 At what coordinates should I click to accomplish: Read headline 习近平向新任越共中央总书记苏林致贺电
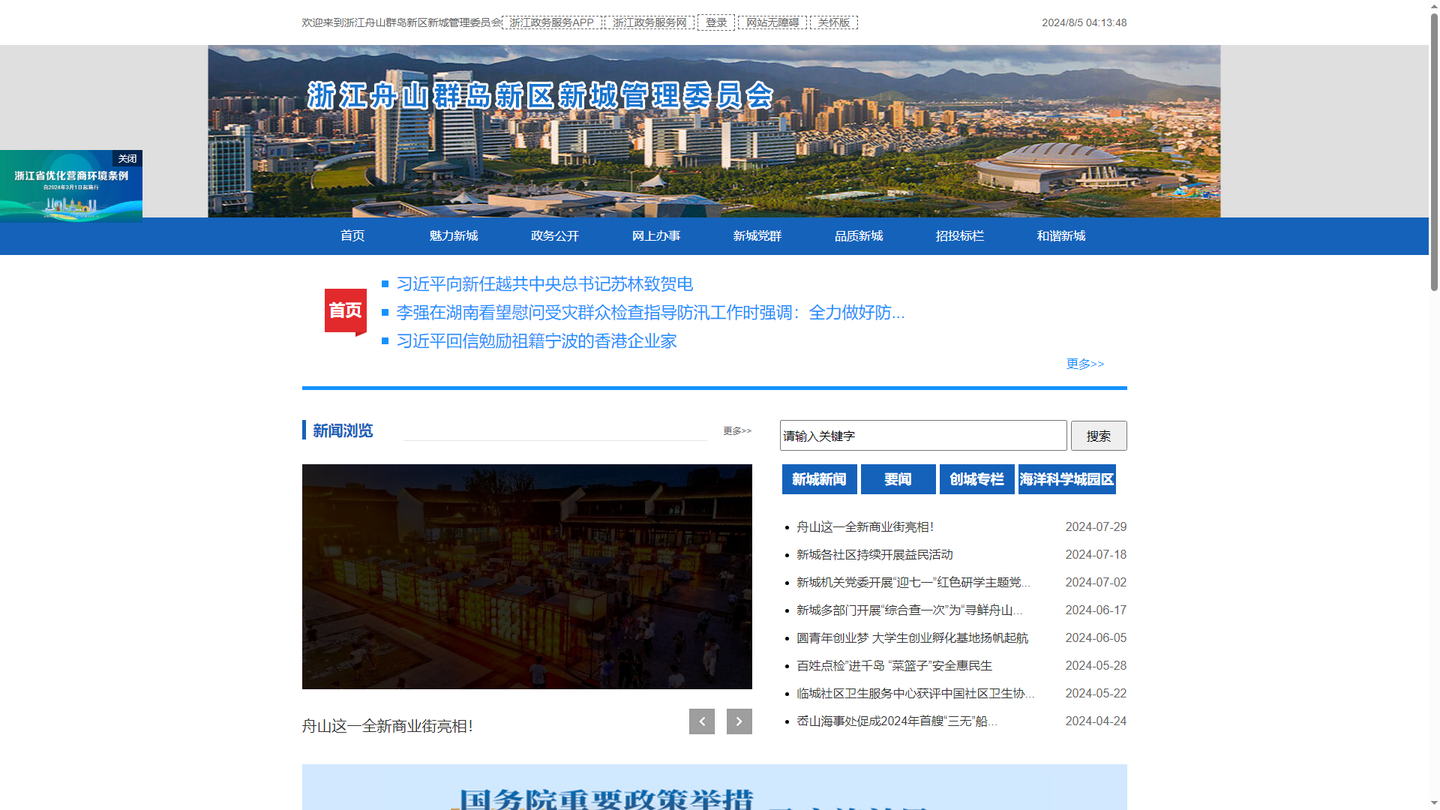click(x=545, y=284)
